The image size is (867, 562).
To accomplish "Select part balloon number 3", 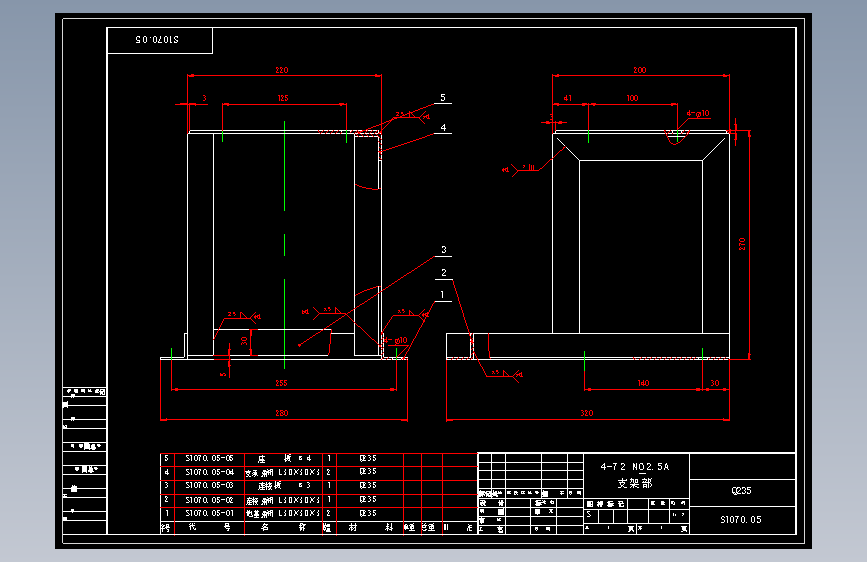I will coord(443,250).
